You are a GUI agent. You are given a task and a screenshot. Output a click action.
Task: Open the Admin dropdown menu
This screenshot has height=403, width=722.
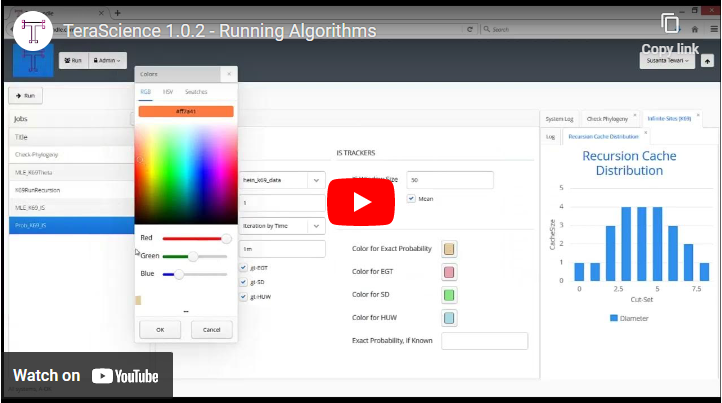(x=107, y=60)
